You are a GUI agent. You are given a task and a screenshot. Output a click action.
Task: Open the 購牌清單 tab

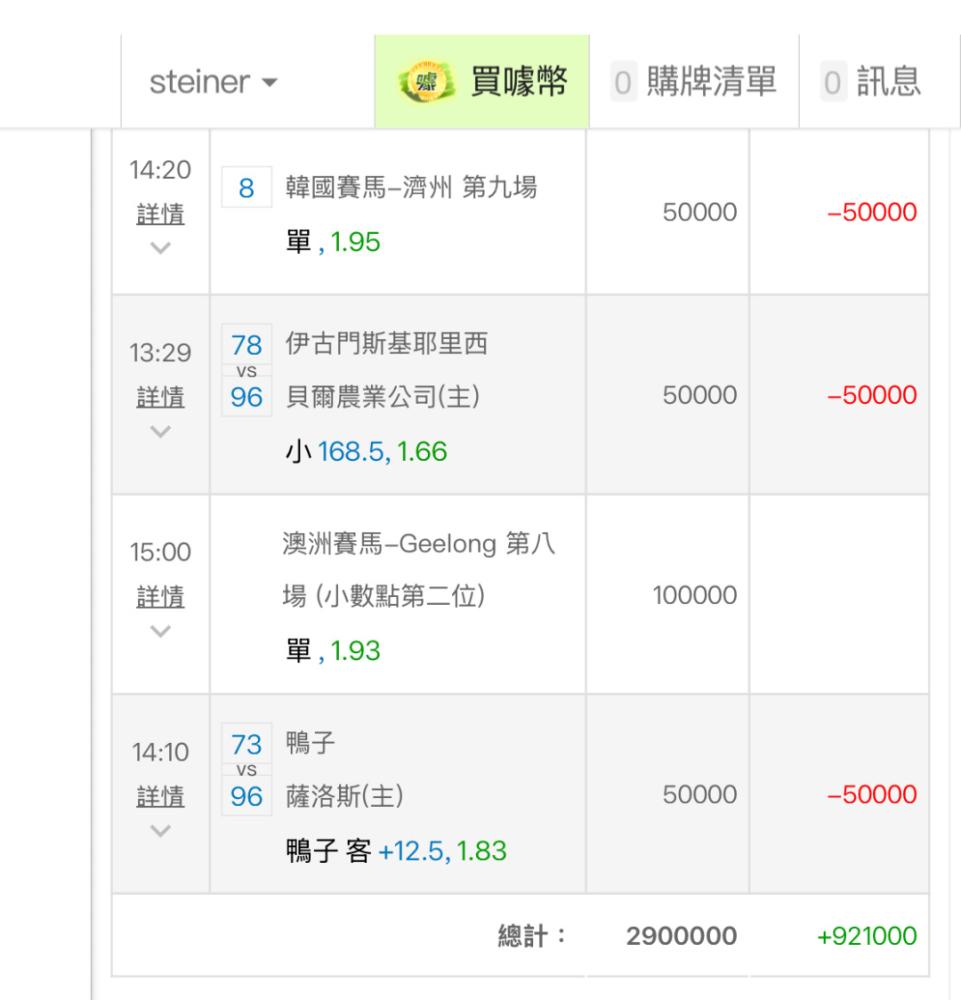pos(694,82)
